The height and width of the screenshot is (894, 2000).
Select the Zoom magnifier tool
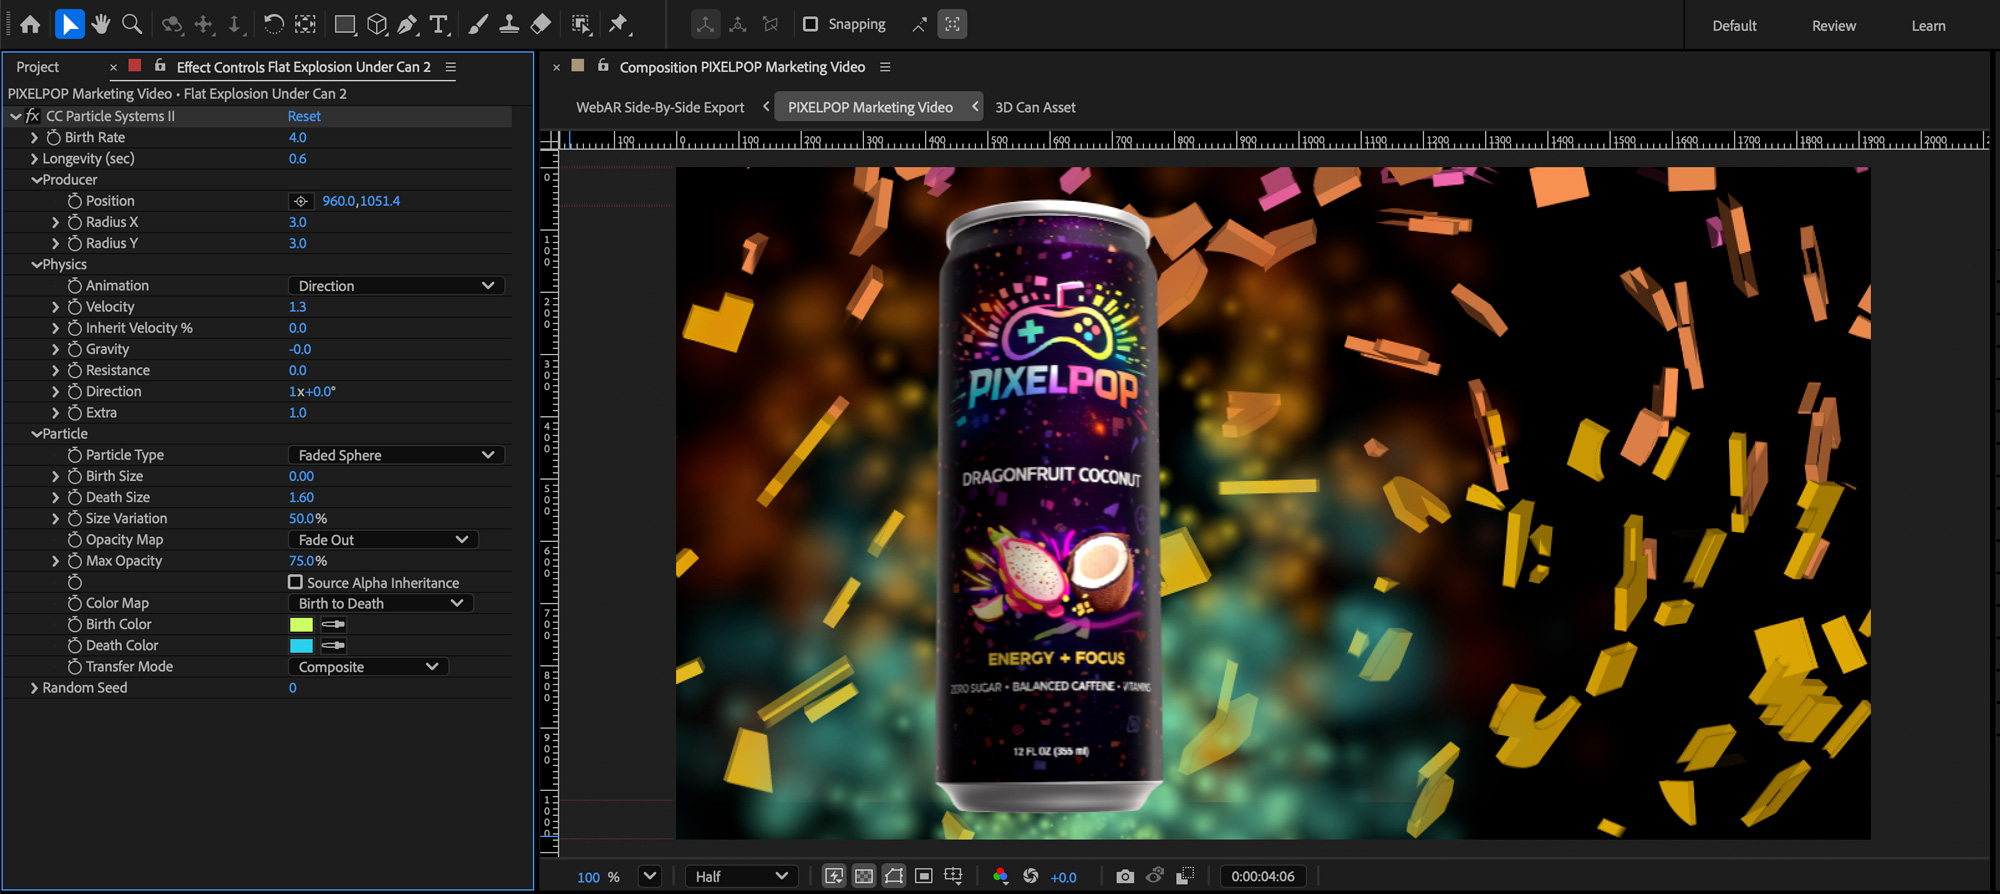point(131,24)
